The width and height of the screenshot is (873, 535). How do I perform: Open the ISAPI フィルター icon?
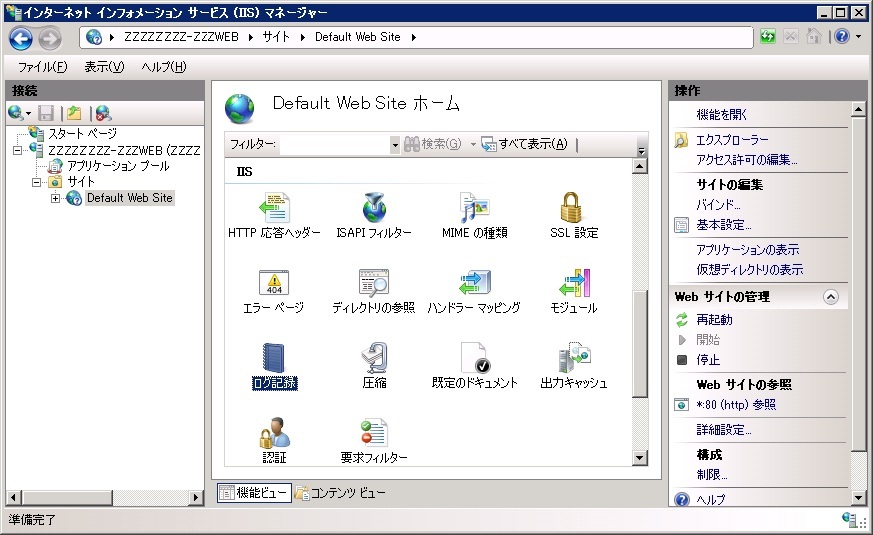[373, 208]
